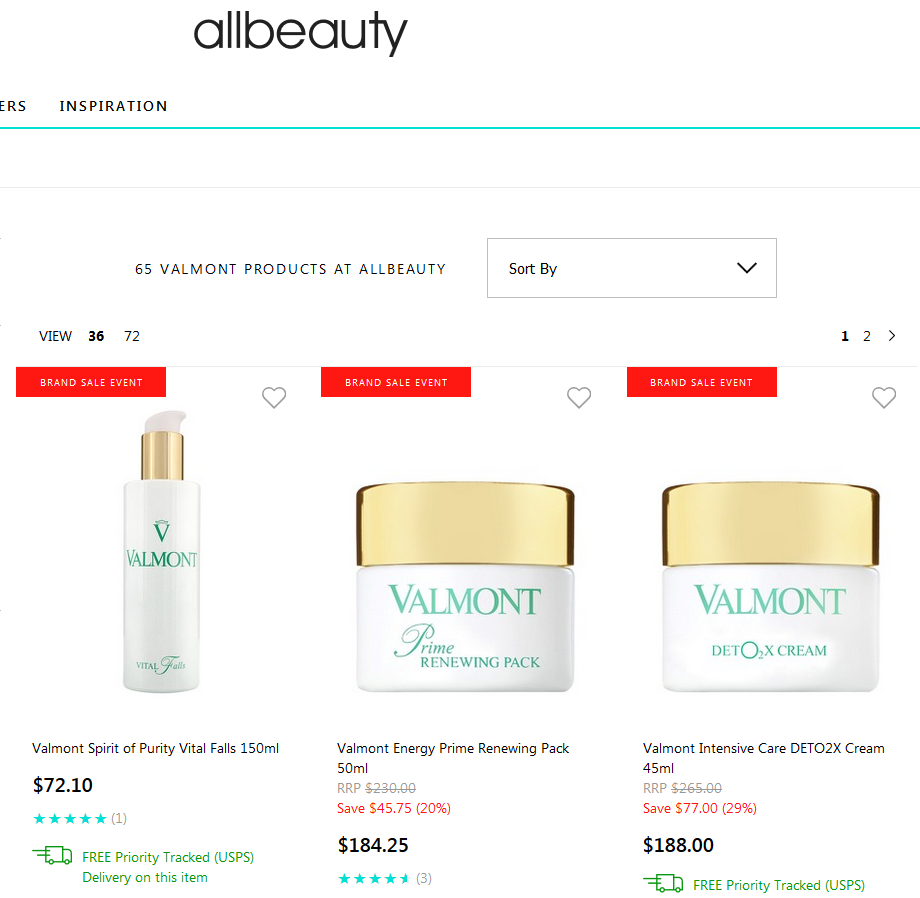The height and width of the screenshot is (898, 920).
Task: Go to next page arrow
Action: [892, 336]
